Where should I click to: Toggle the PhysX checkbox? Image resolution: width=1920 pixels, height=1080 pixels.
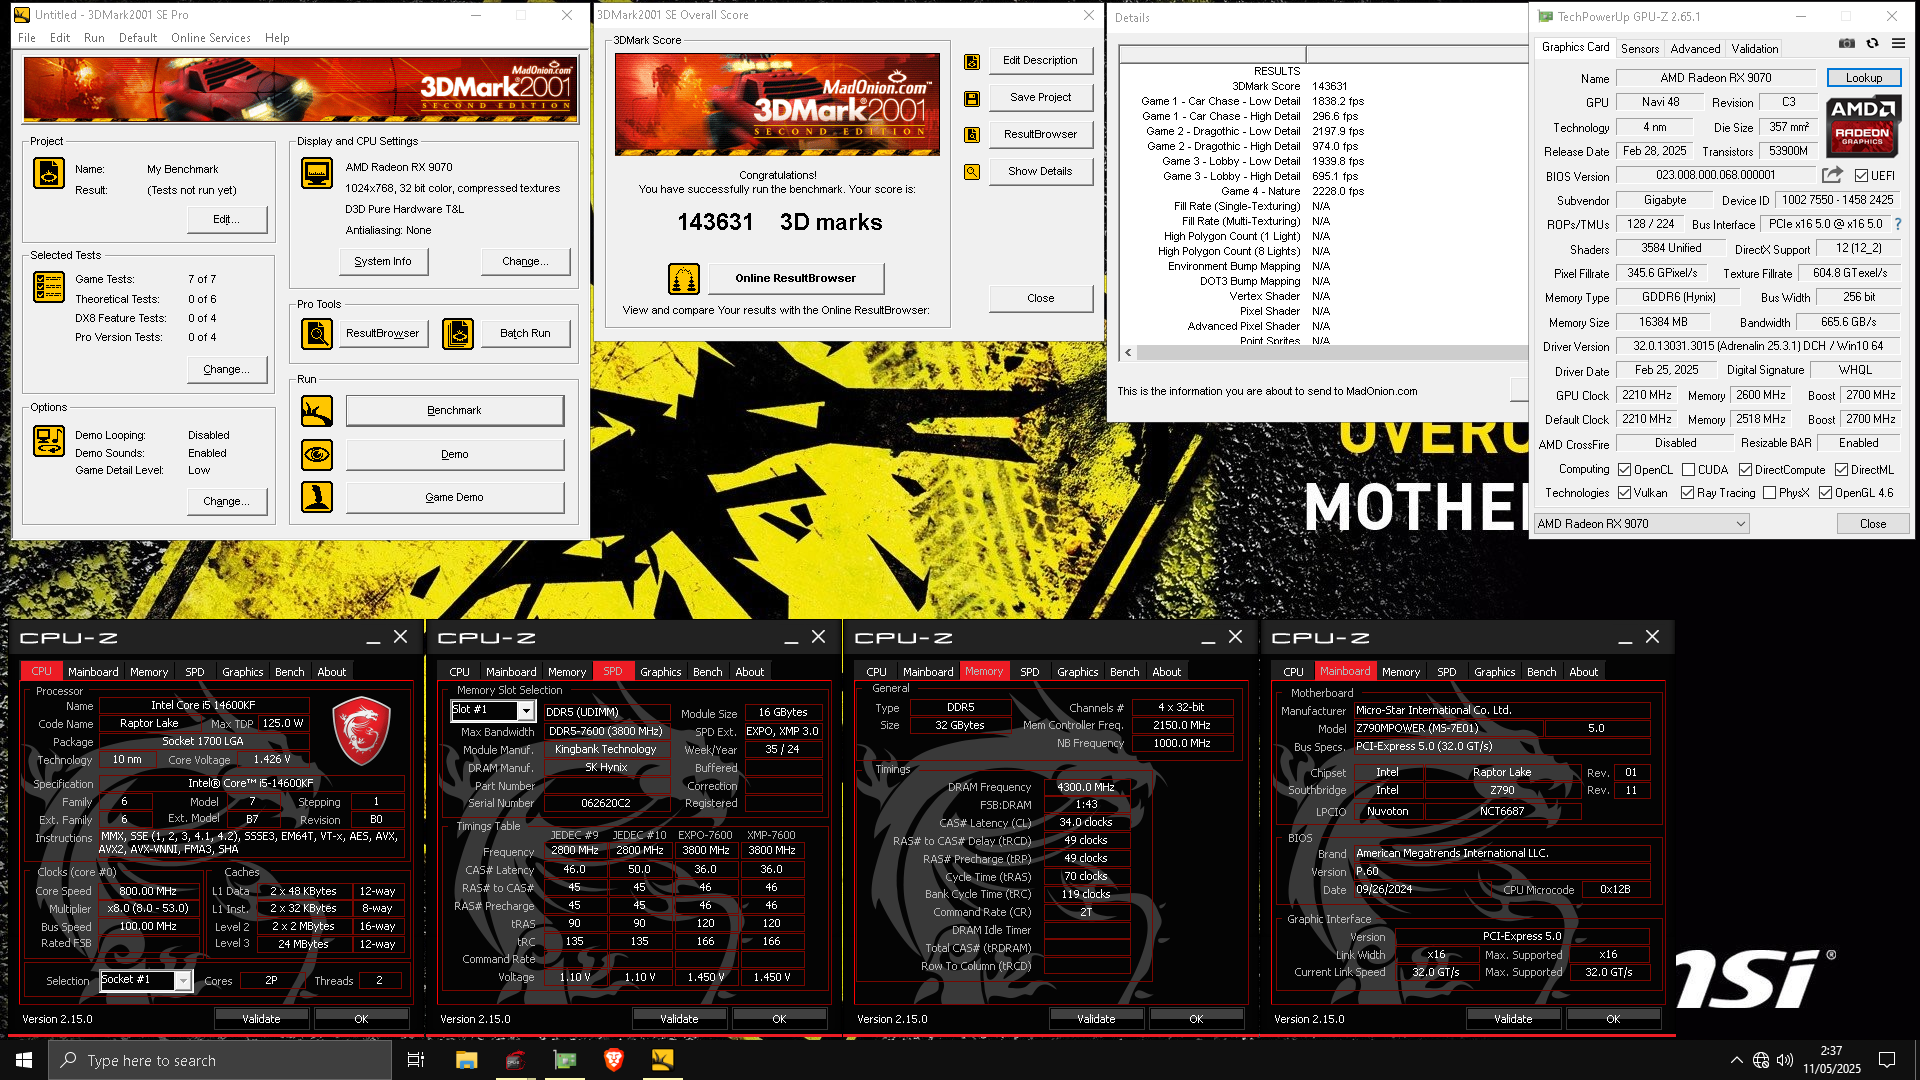[x=1770, y=493]
